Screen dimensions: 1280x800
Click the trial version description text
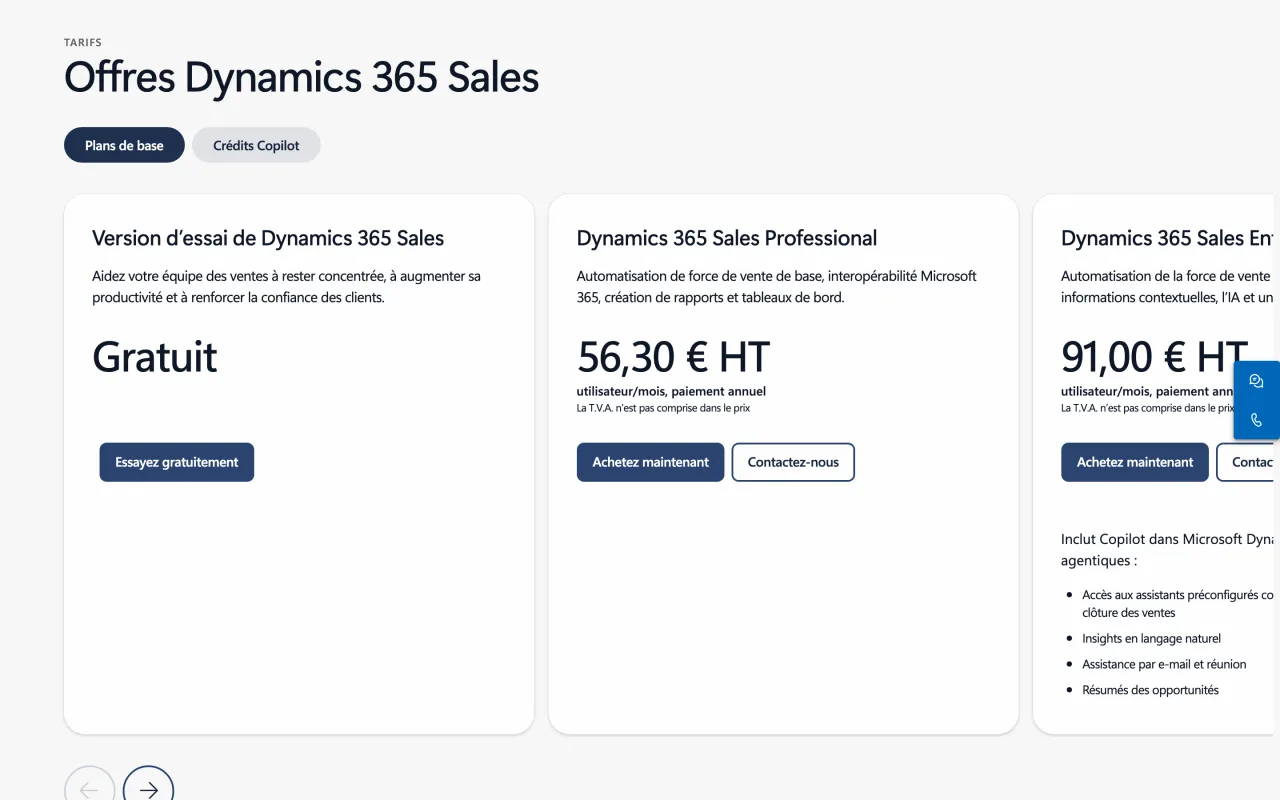287,286
